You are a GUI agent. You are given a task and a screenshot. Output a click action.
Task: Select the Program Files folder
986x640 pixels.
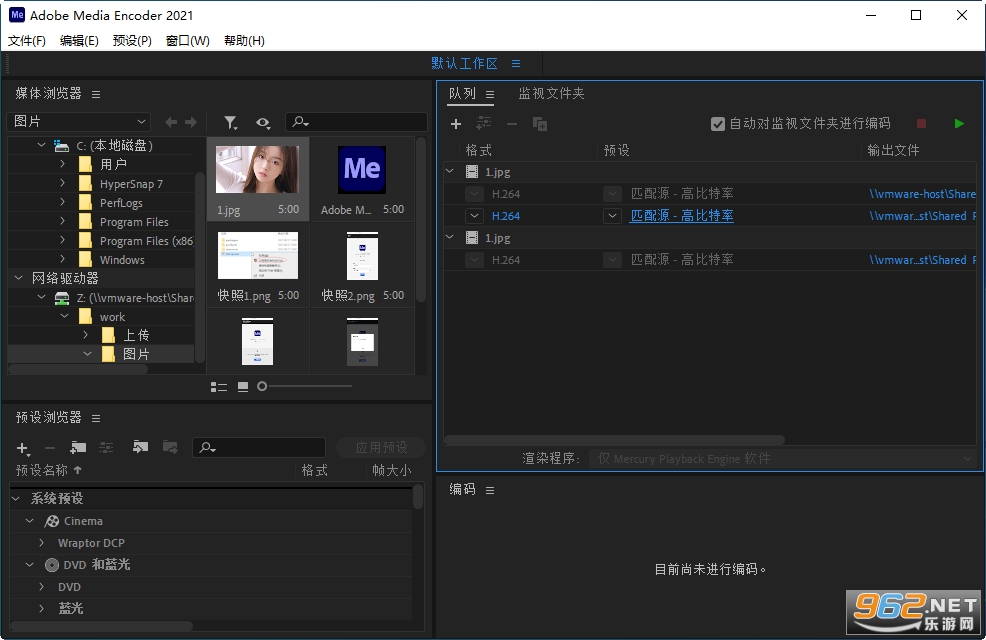coord(134,222)
